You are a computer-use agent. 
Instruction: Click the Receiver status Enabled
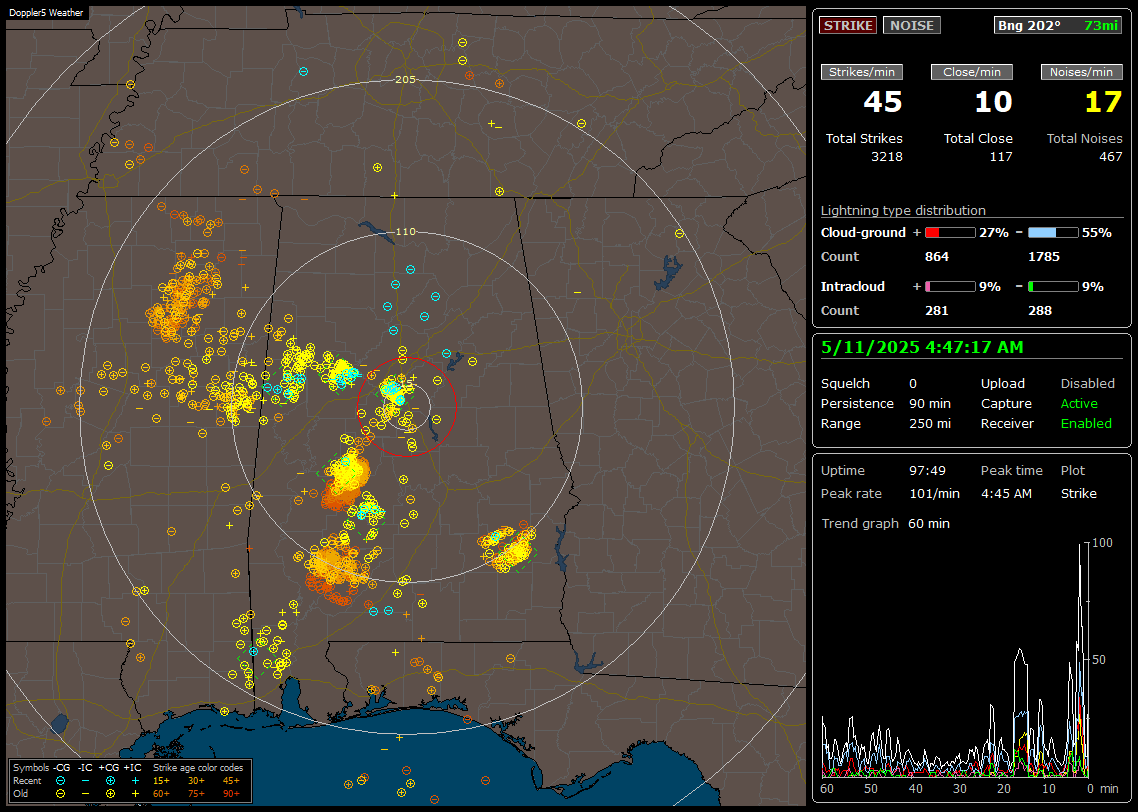[x=1086, y=424]
